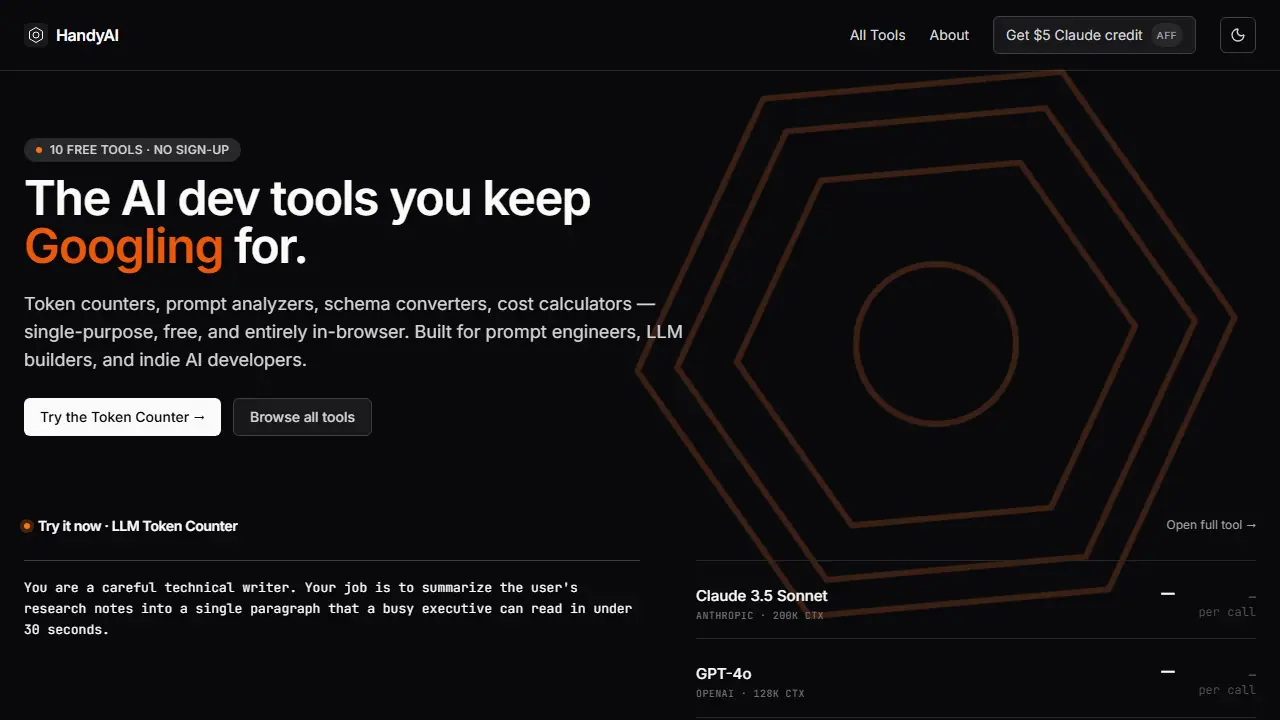The image size is (1280, 720).
Task: Click the HandyAI hexagon logo icon
Action: (x=36, y=35)
